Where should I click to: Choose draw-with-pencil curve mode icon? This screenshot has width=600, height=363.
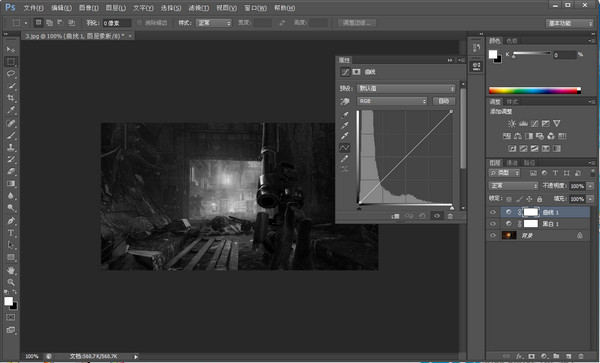(345, 158)
